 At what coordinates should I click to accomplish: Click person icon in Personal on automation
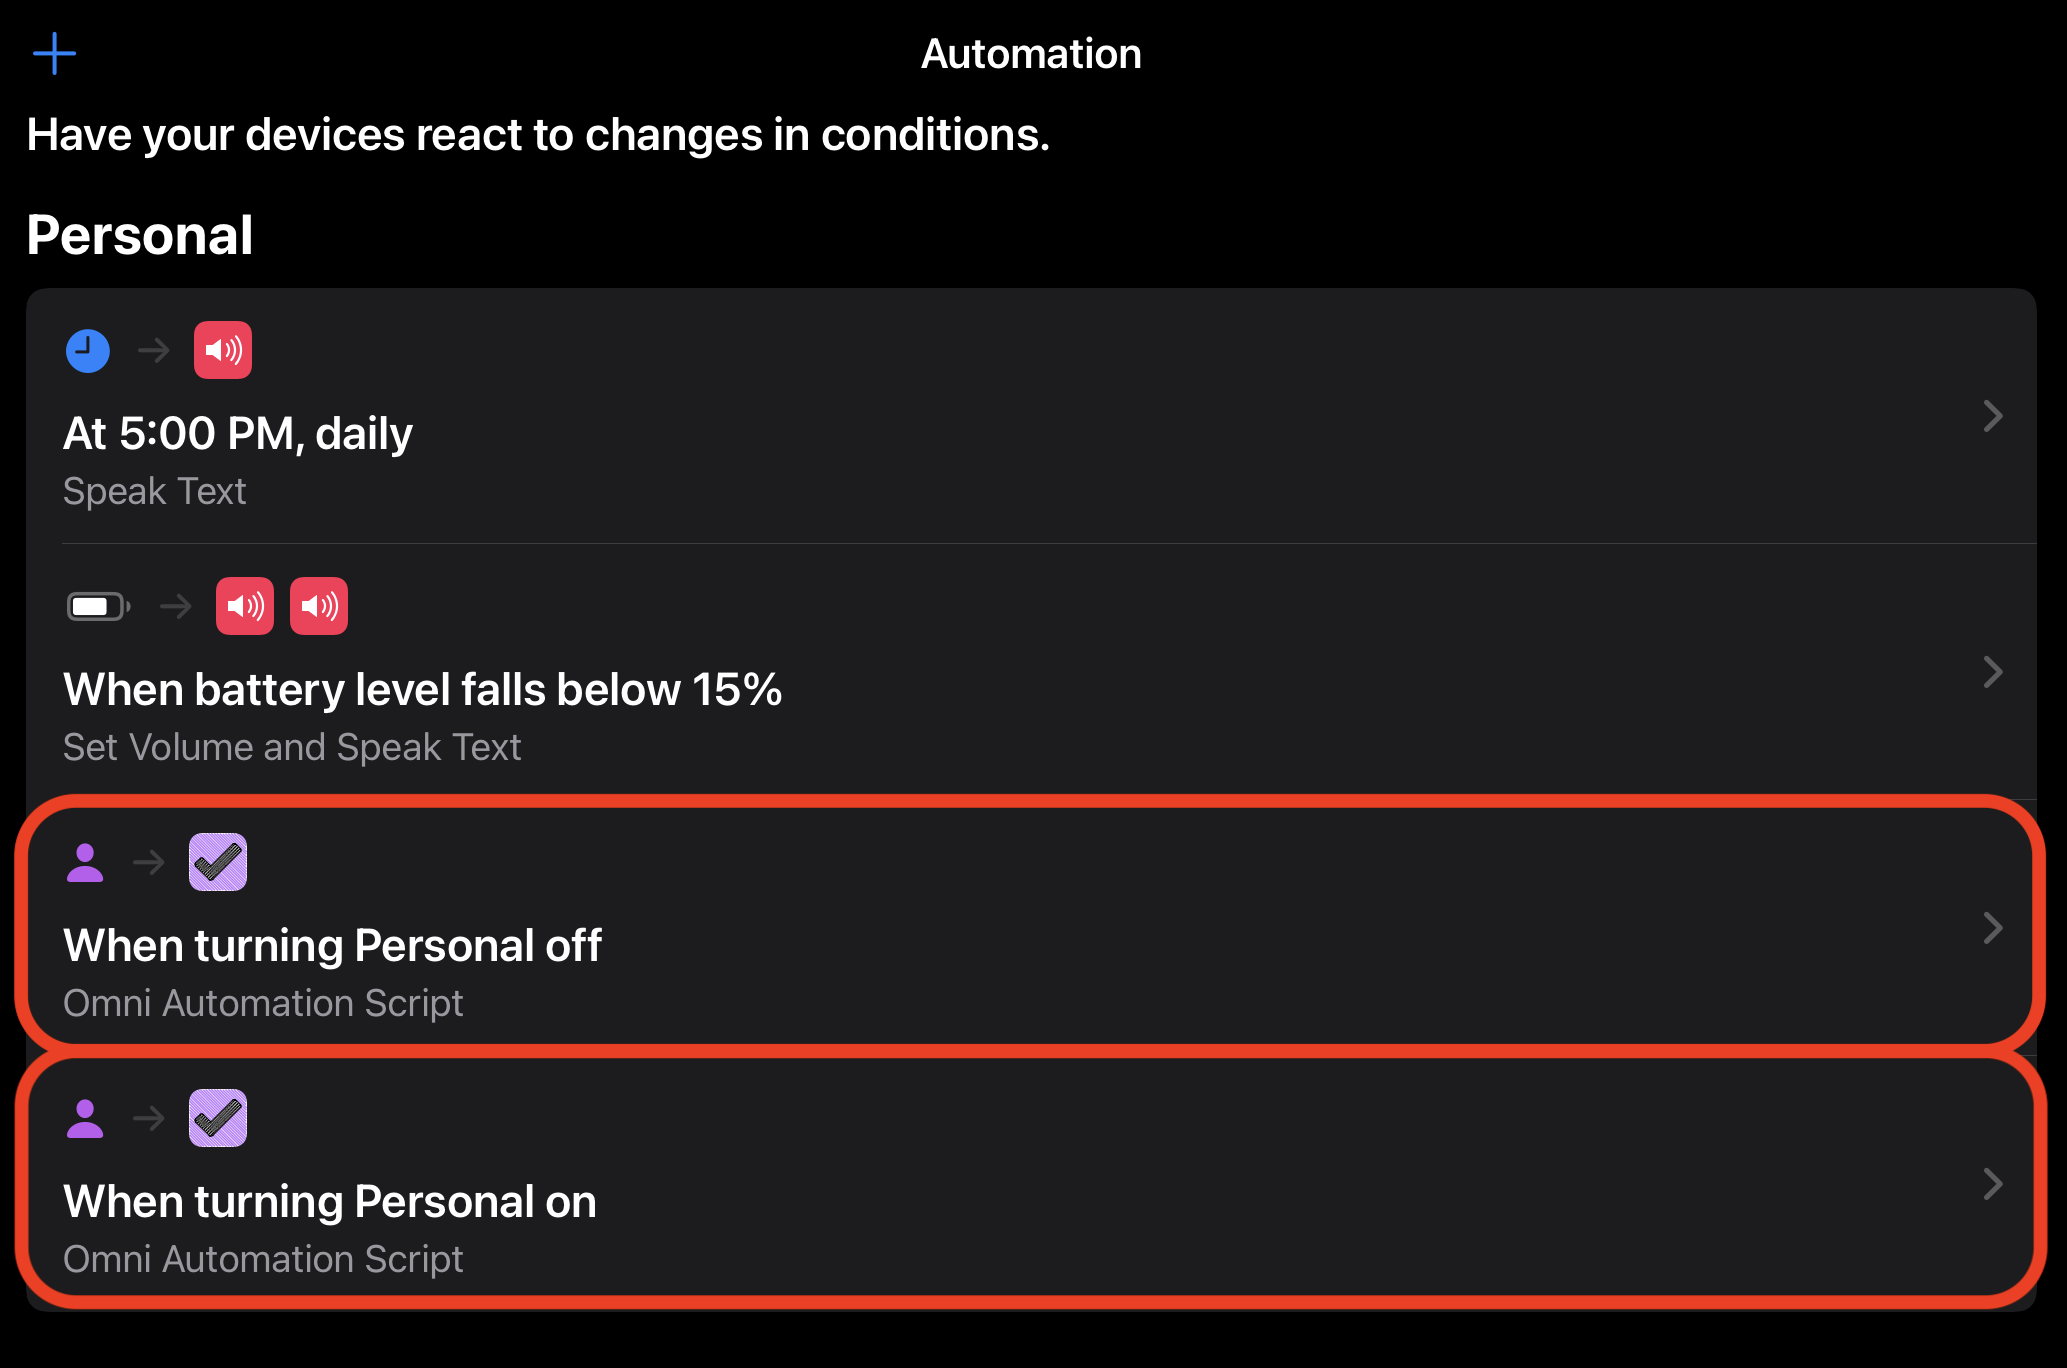(x=85, y=1118)
